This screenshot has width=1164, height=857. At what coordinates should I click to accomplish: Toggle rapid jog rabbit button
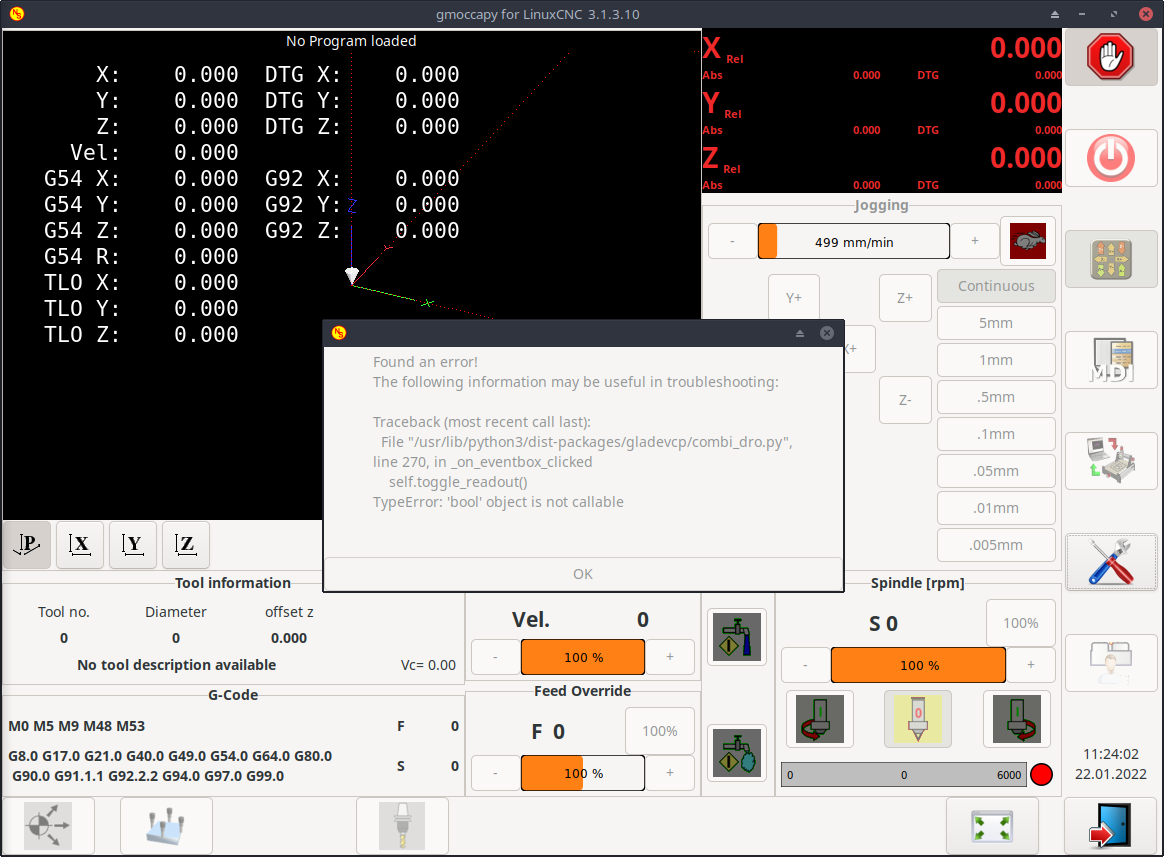coord(1027,241)
